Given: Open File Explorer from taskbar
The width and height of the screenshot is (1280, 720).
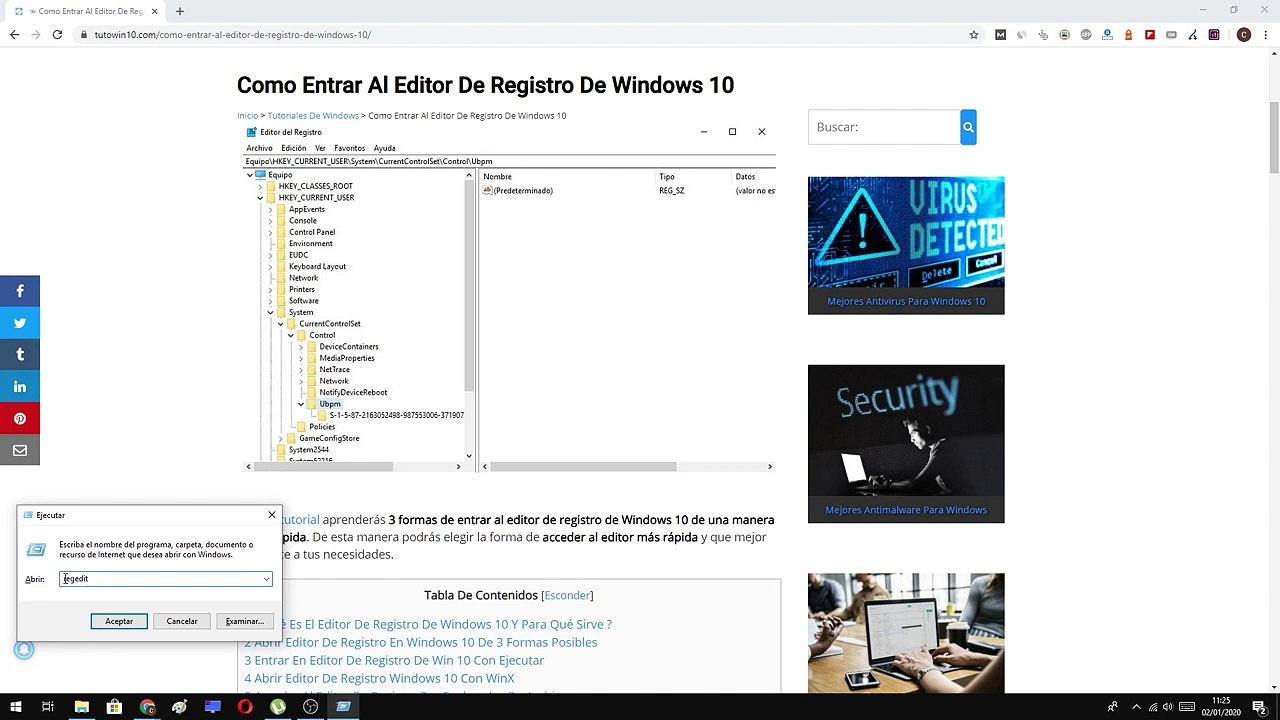Looking at the screenshot, I should pyautogui.click(x=82, y=707).
